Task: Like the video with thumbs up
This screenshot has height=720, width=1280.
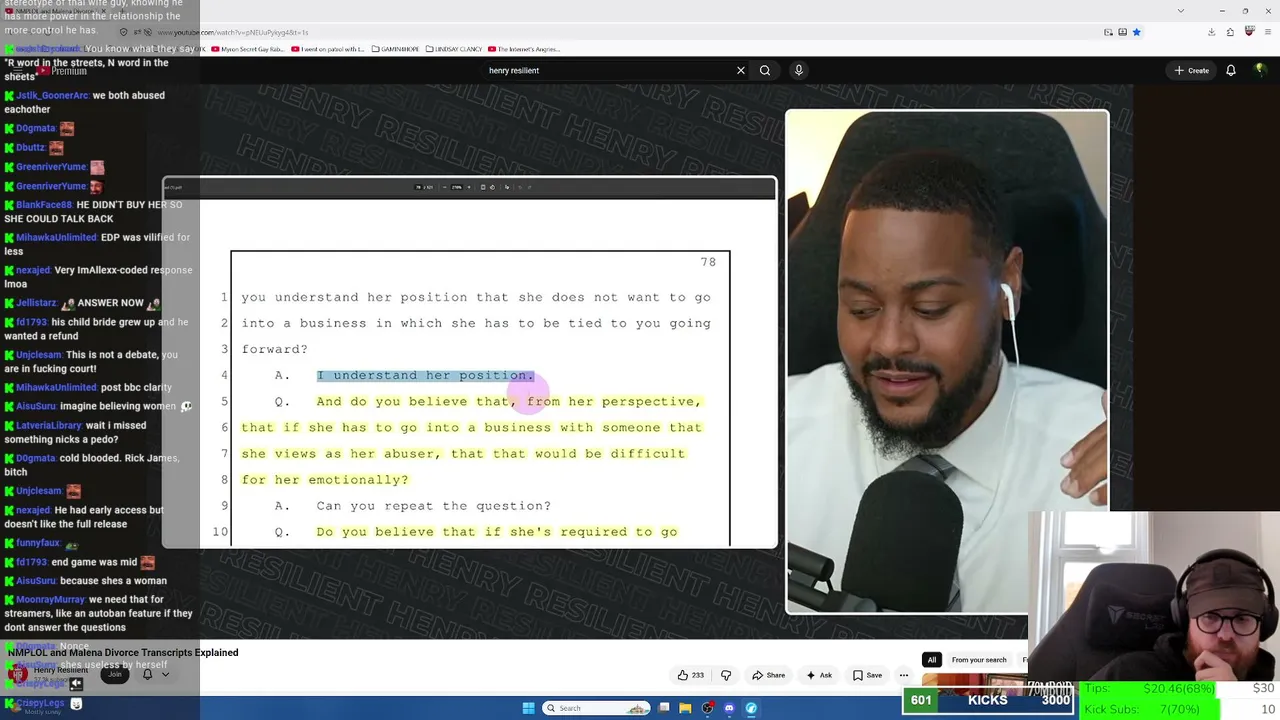Action: [690, 675]
